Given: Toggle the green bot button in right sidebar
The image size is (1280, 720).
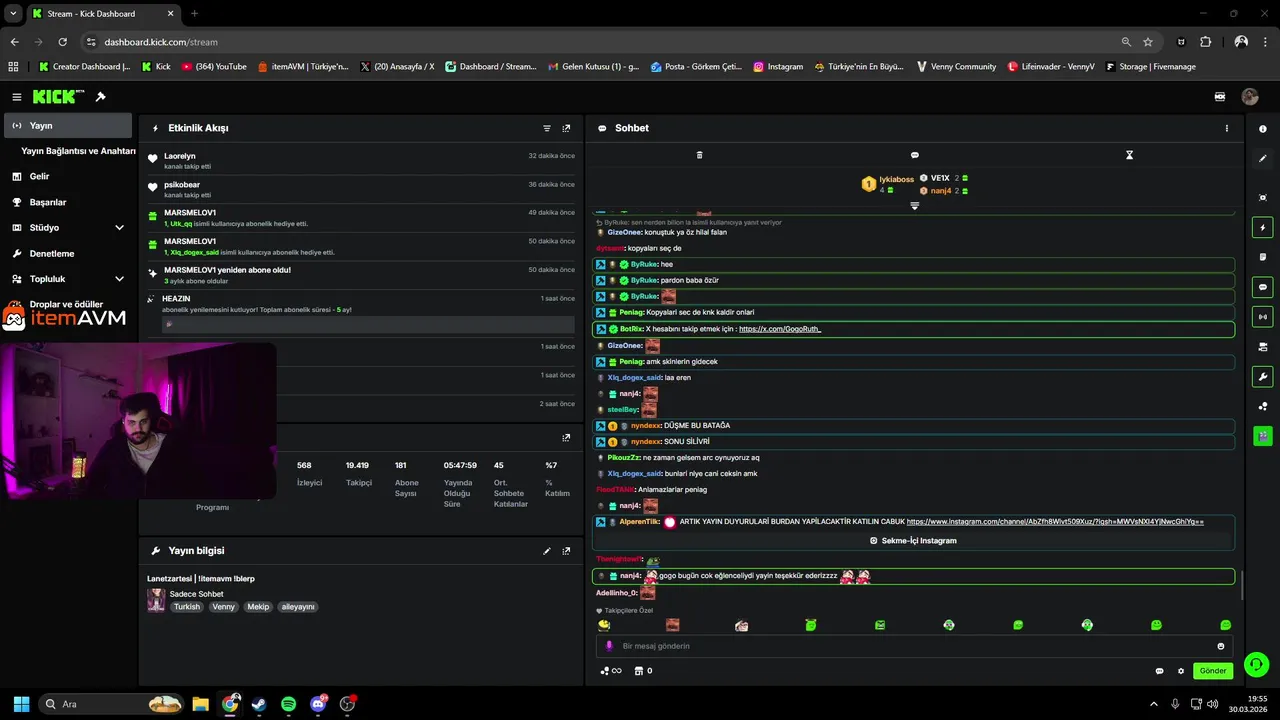Looking at the screenshot, I should coord(1263,436).
